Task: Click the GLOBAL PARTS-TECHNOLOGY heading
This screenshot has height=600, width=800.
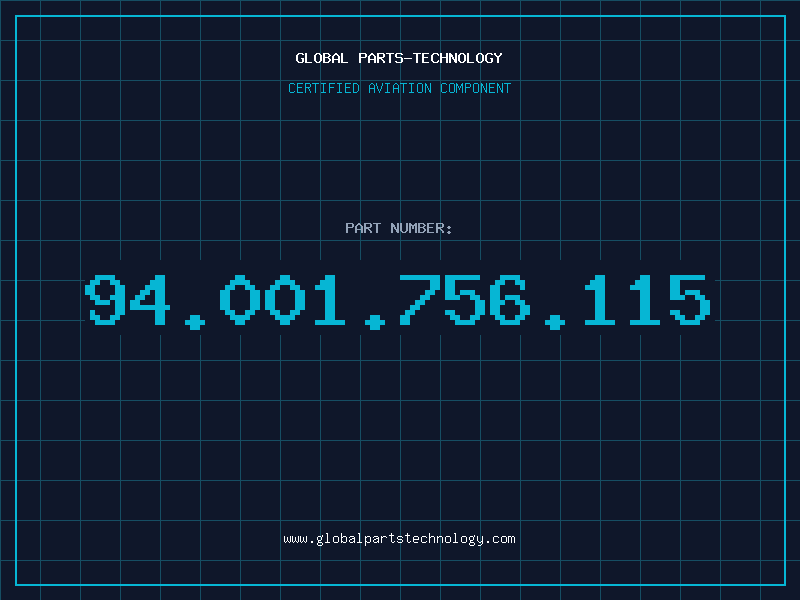Action: pyautogui.click(x=399, y=58)
